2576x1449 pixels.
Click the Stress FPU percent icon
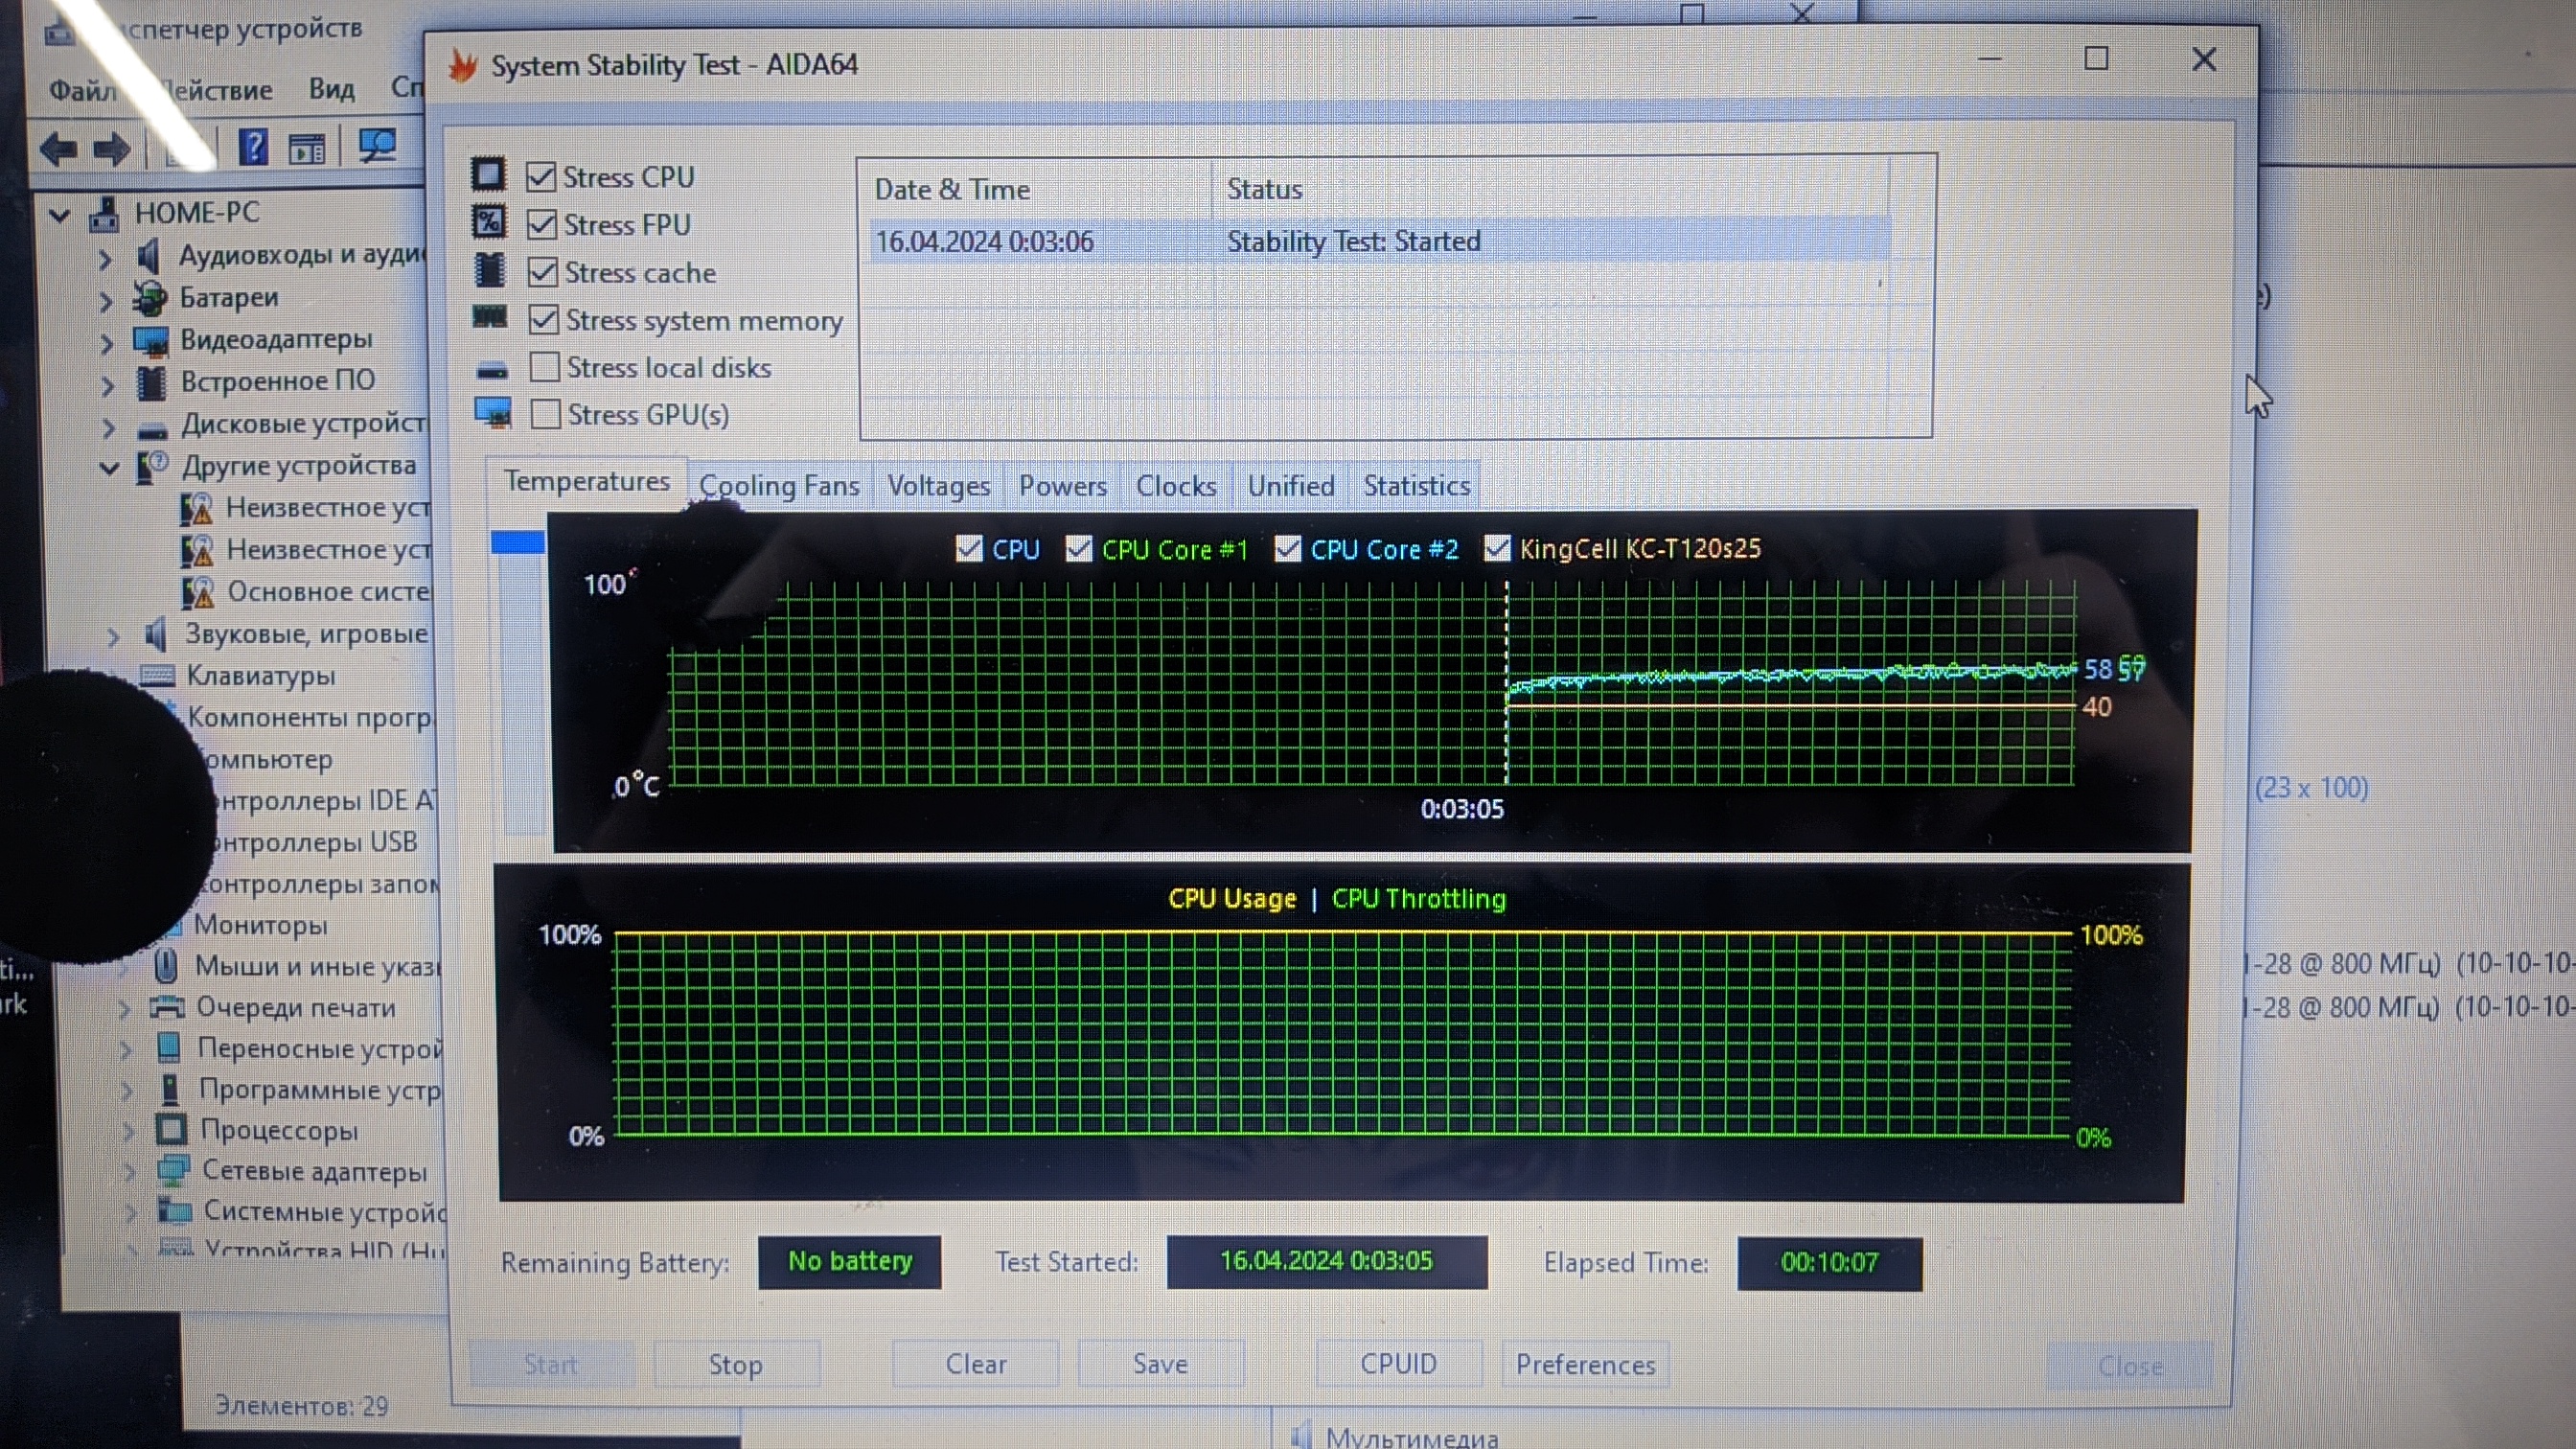(489, 222)
